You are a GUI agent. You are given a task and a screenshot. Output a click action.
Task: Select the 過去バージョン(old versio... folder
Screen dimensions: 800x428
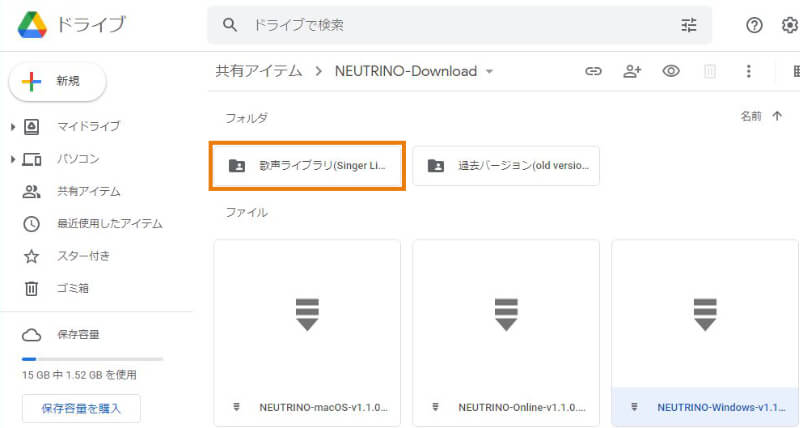pos(506,166)
